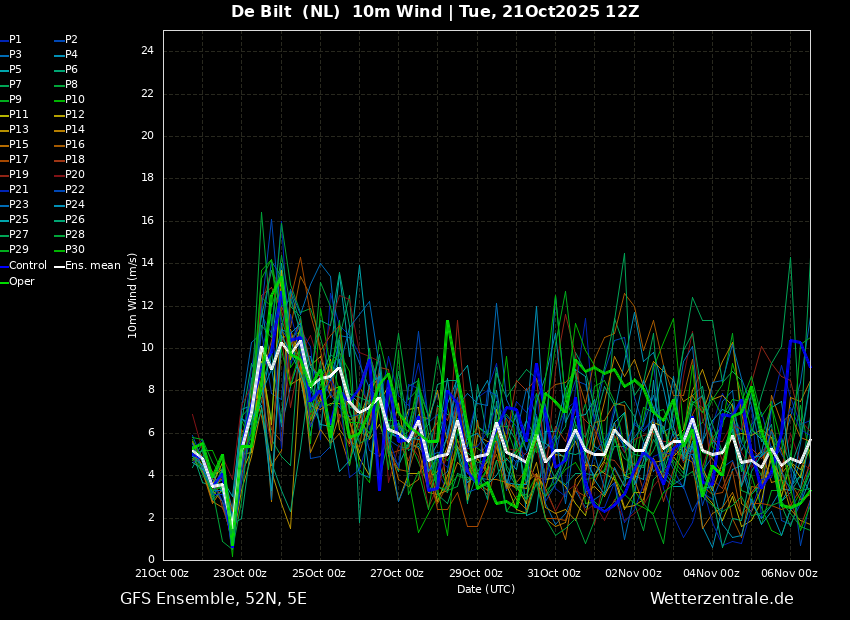Screen dimensions: 850x620
Task: Select the 29Oct 00z date tick
Action: [x=476, y=574]
